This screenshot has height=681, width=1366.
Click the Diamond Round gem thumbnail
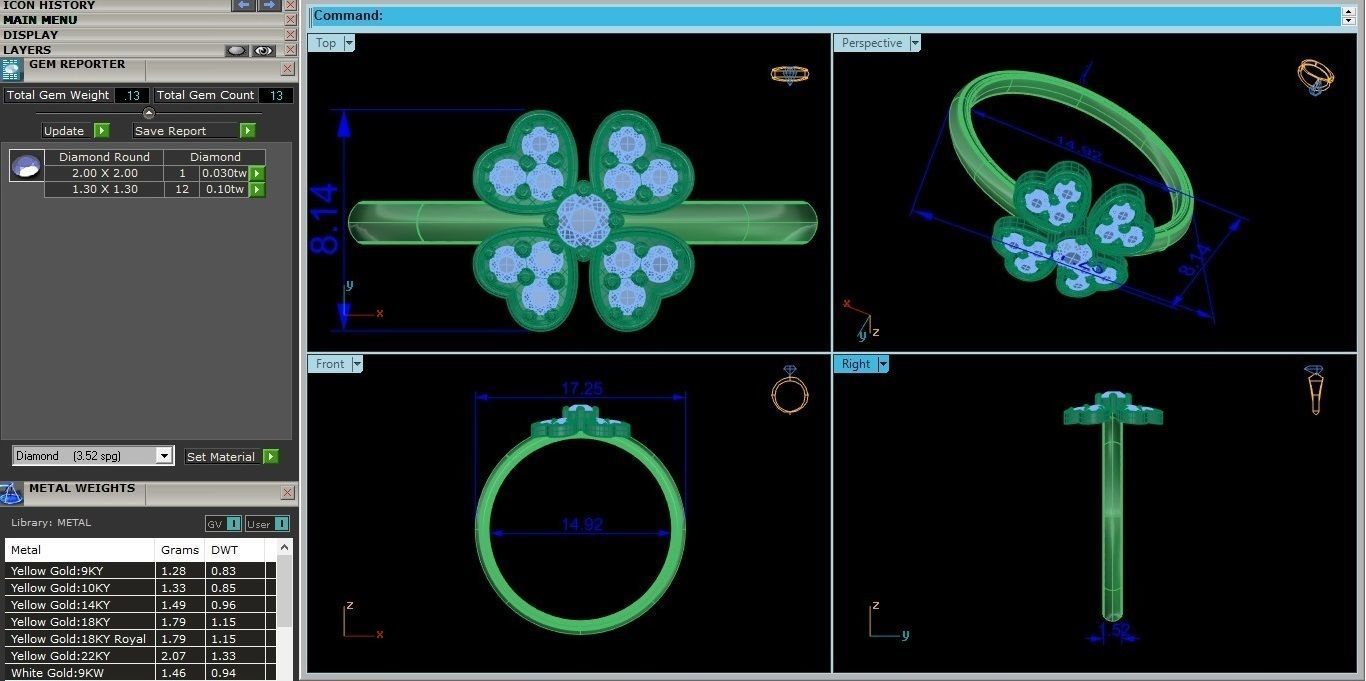click(27, 166)
